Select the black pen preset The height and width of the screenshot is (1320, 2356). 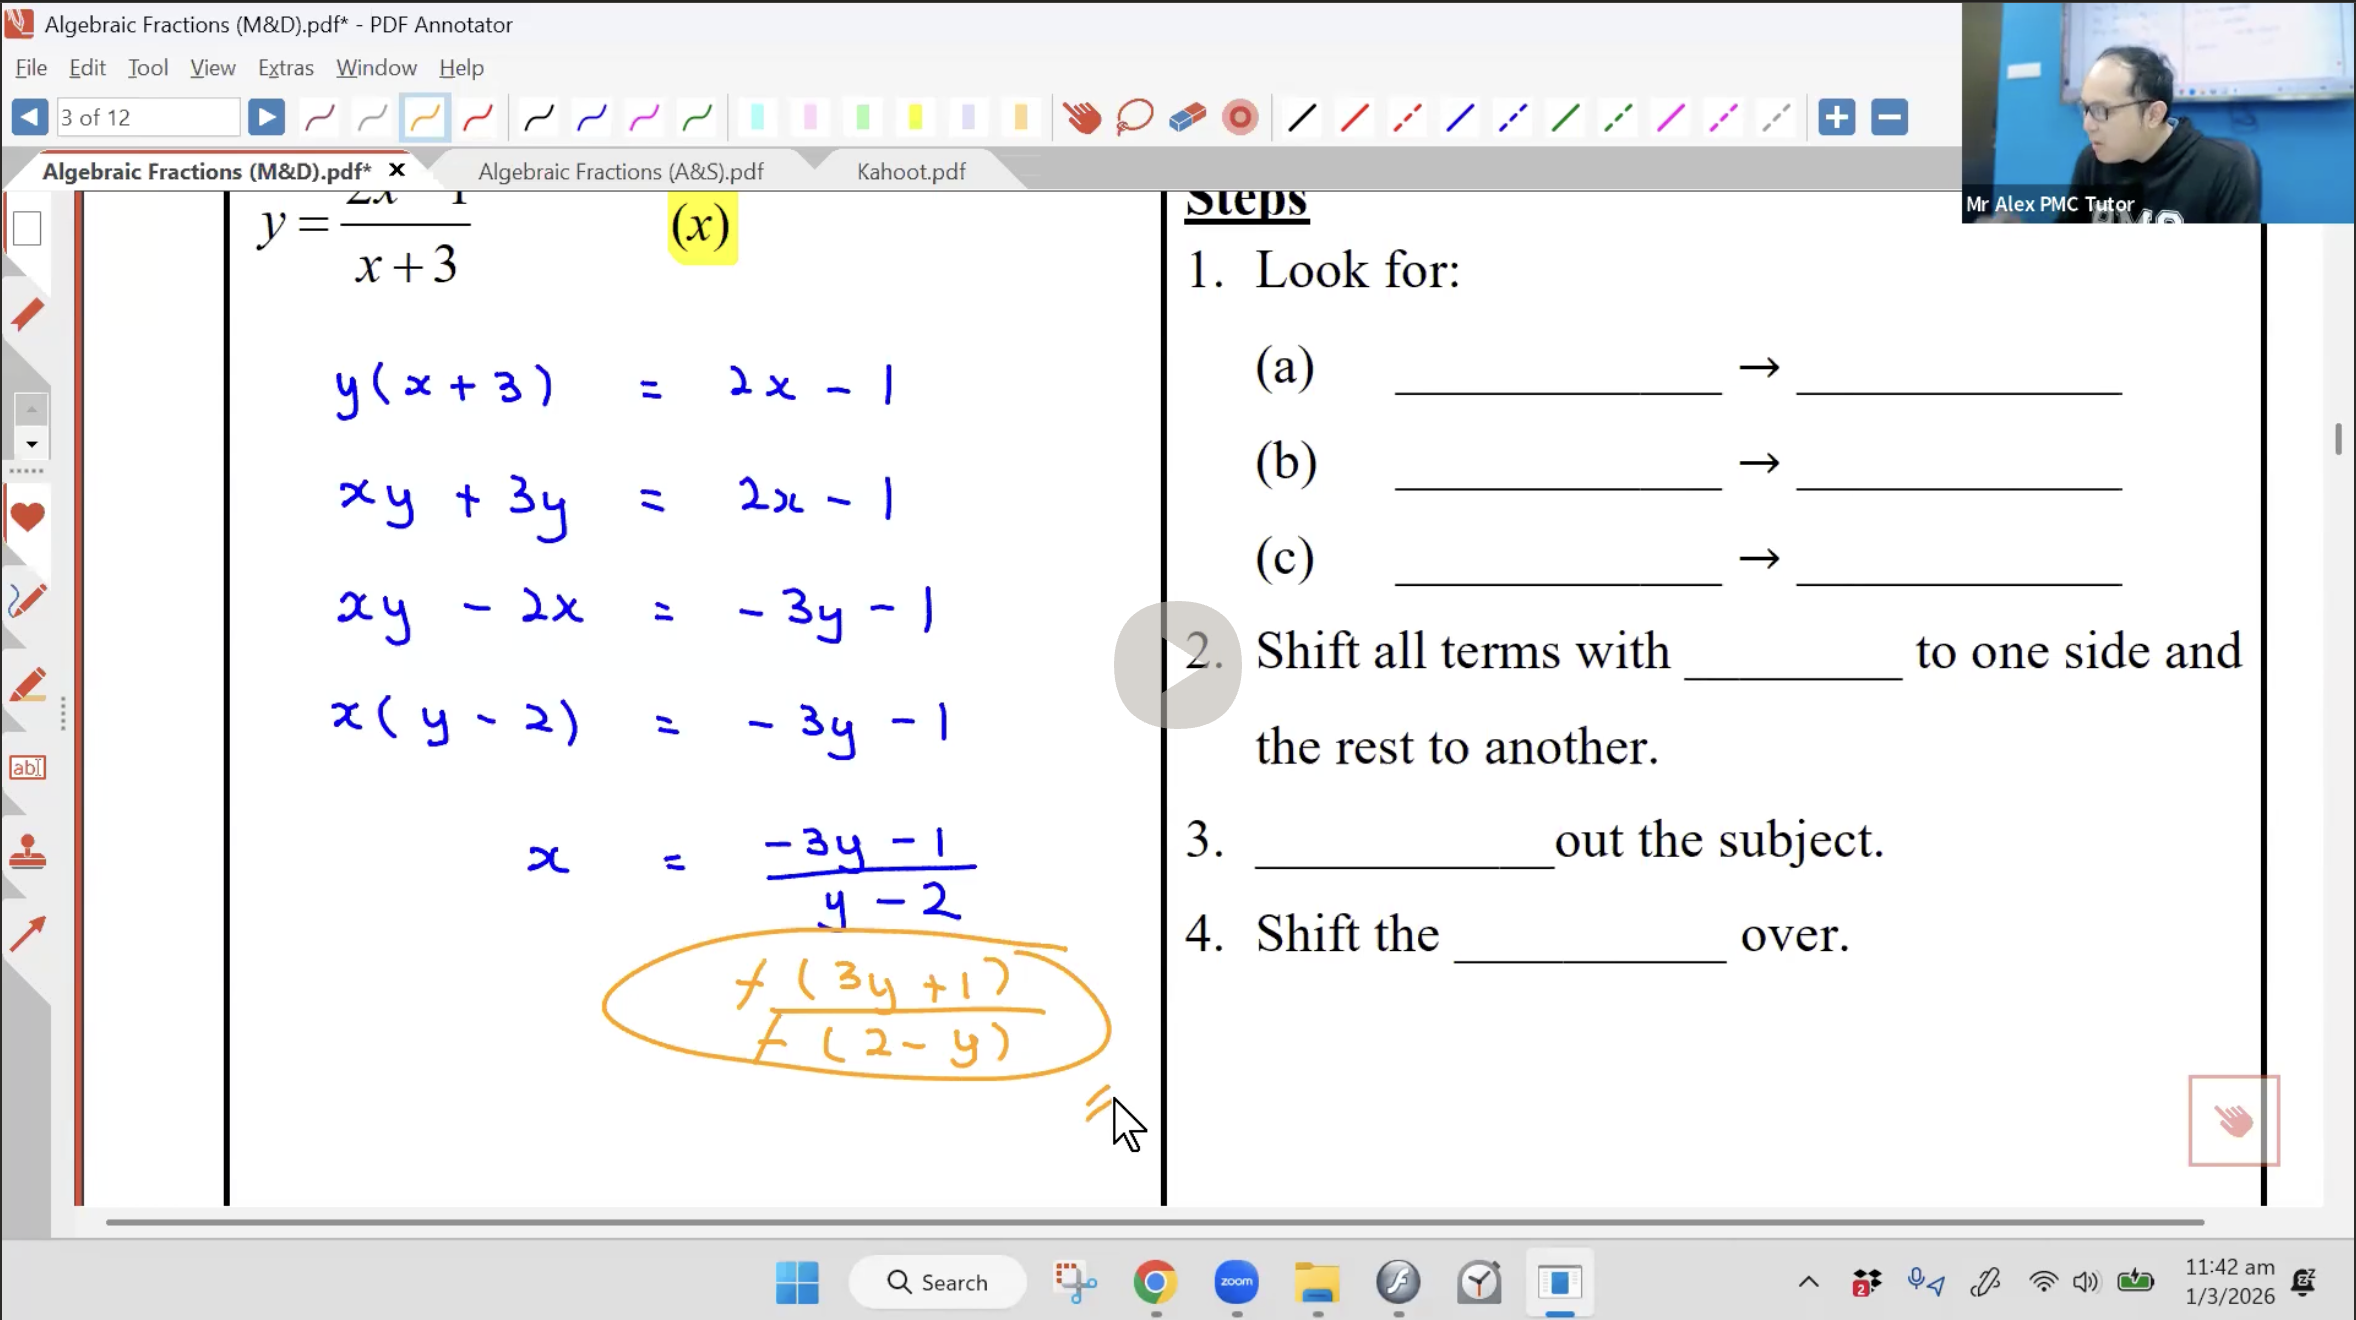point(539,118)
